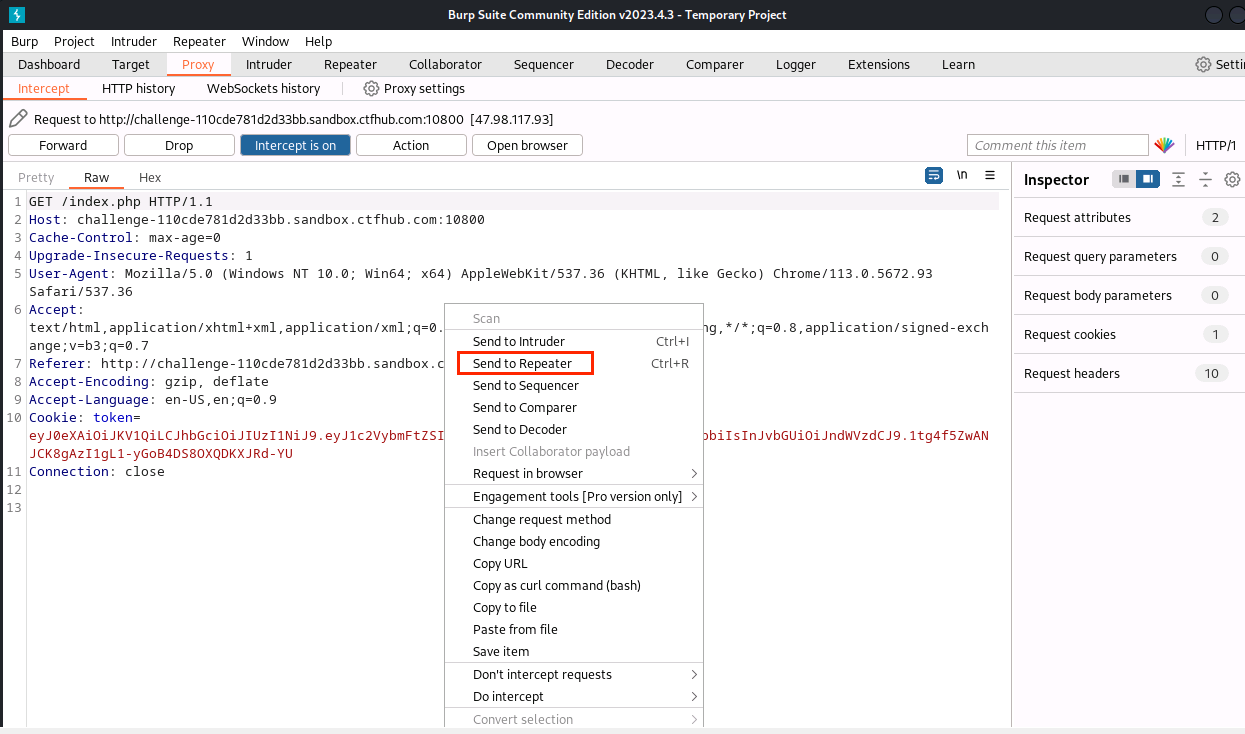Click the 'Comment this item' input field
This screenshot has width=1245, height=734.
[1058, 145]
